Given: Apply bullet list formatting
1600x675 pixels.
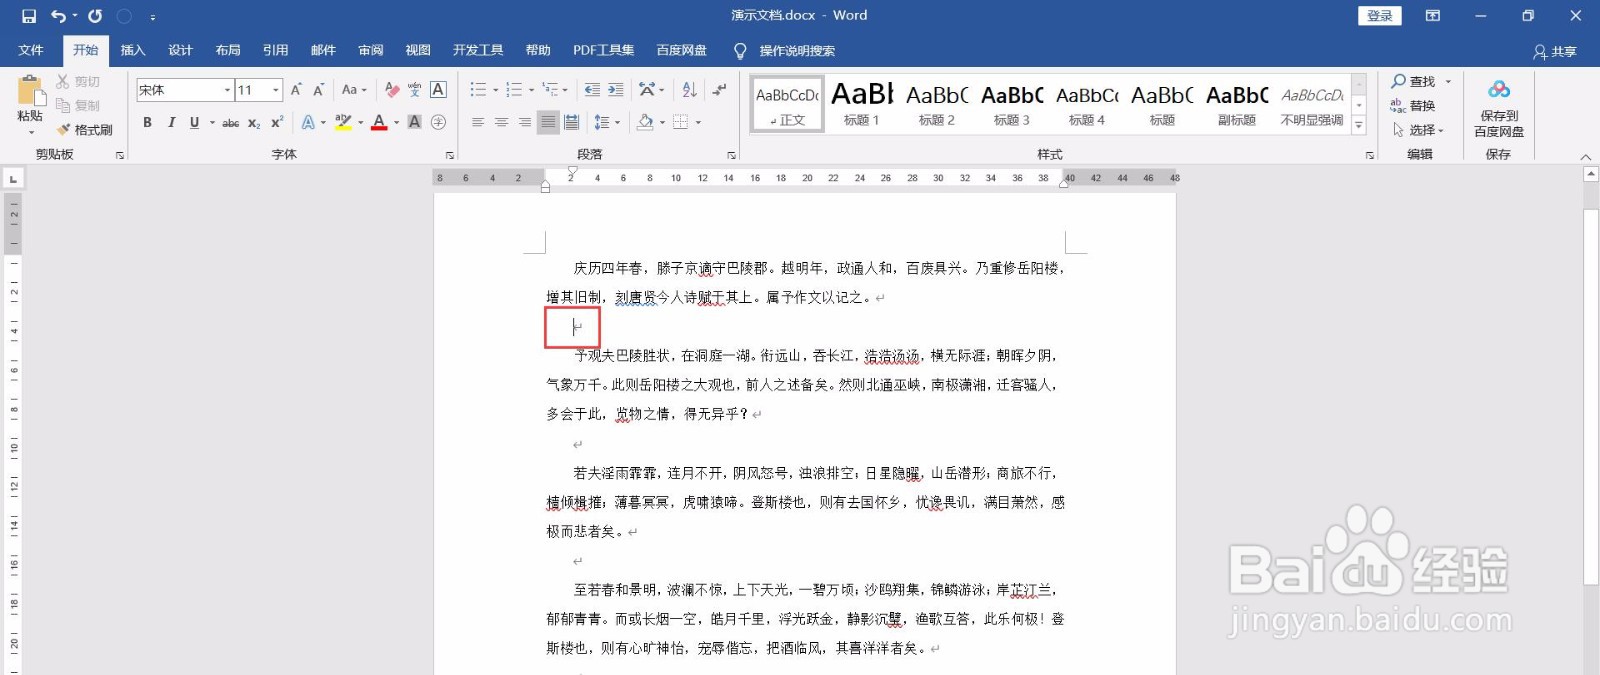Looking at the screenshot, I should pyautogui.click(x=478, y=90).
